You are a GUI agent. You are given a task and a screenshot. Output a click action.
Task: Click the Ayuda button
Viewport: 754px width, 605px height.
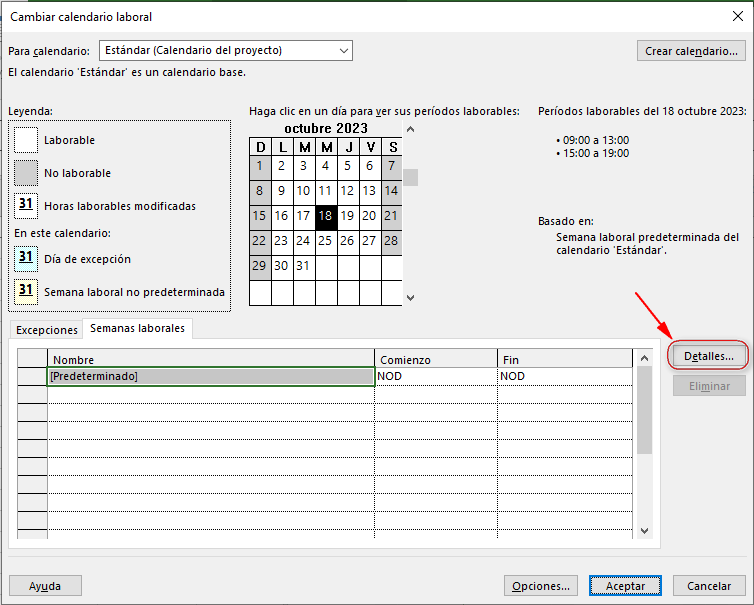tap(45, 586)
